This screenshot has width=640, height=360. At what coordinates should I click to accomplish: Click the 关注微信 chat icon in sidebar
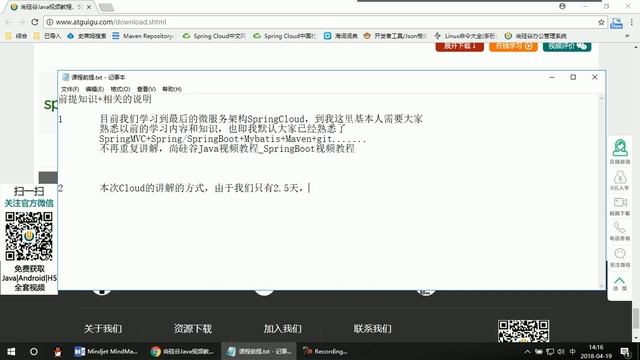click(x=620, y=258)
